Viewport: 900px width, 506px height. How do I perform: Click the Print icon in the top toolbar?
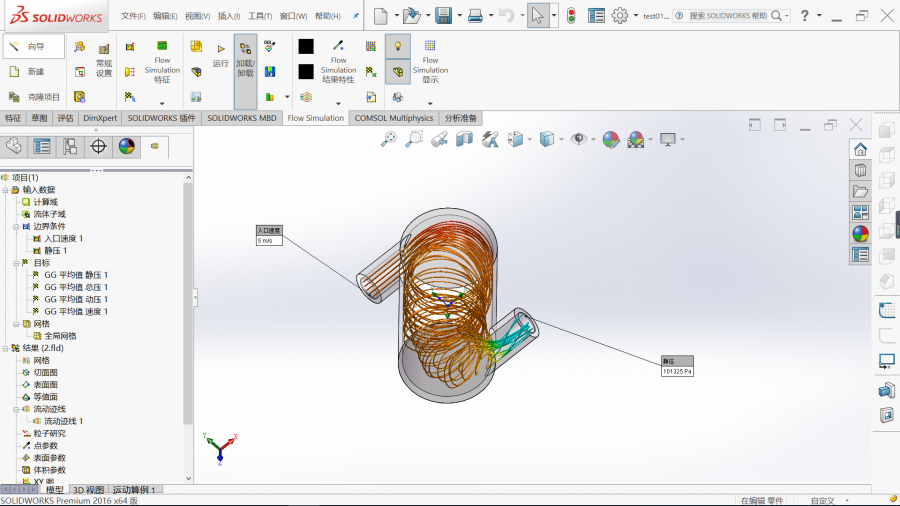[475, 15]
